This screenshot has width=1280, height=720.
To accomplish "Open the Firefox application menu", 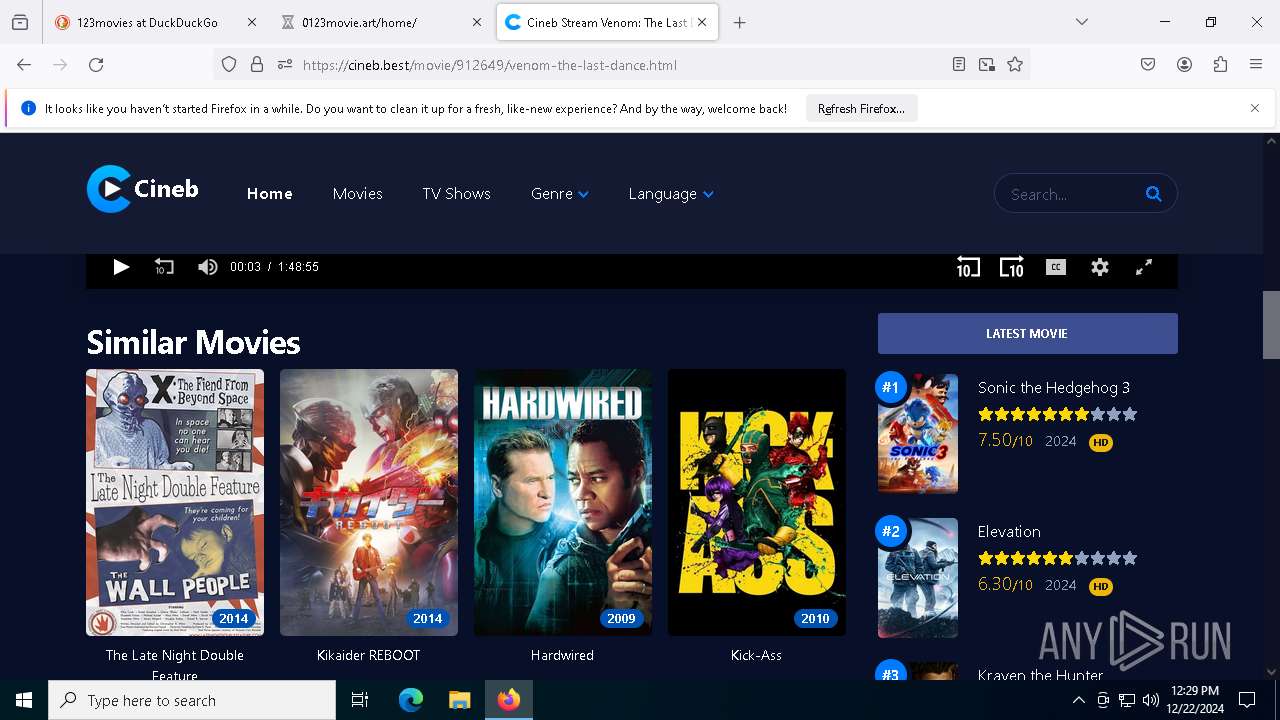I will tap(1256, 65).
